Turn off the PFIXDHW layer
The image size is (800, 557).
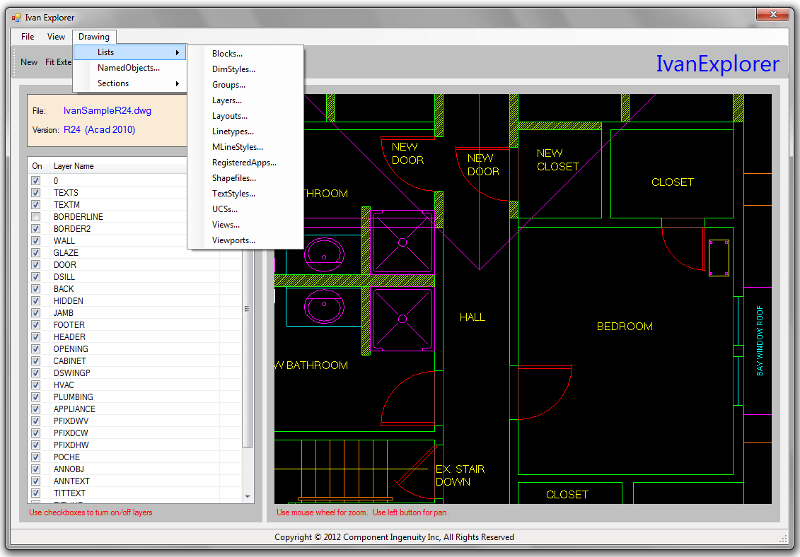point(36,445)
